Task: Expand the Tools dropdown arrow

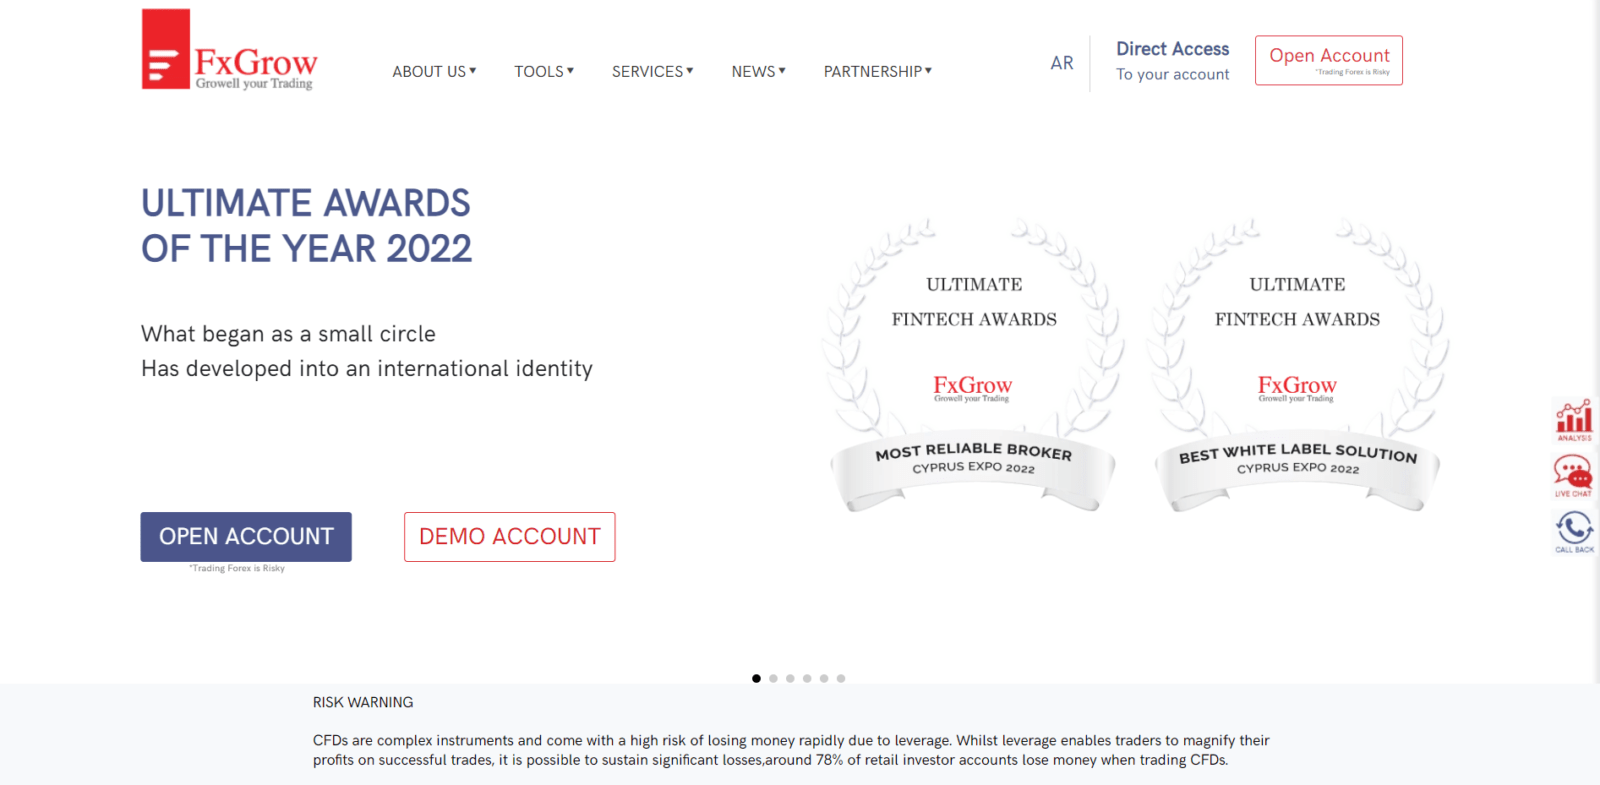Action: point(570,71)
